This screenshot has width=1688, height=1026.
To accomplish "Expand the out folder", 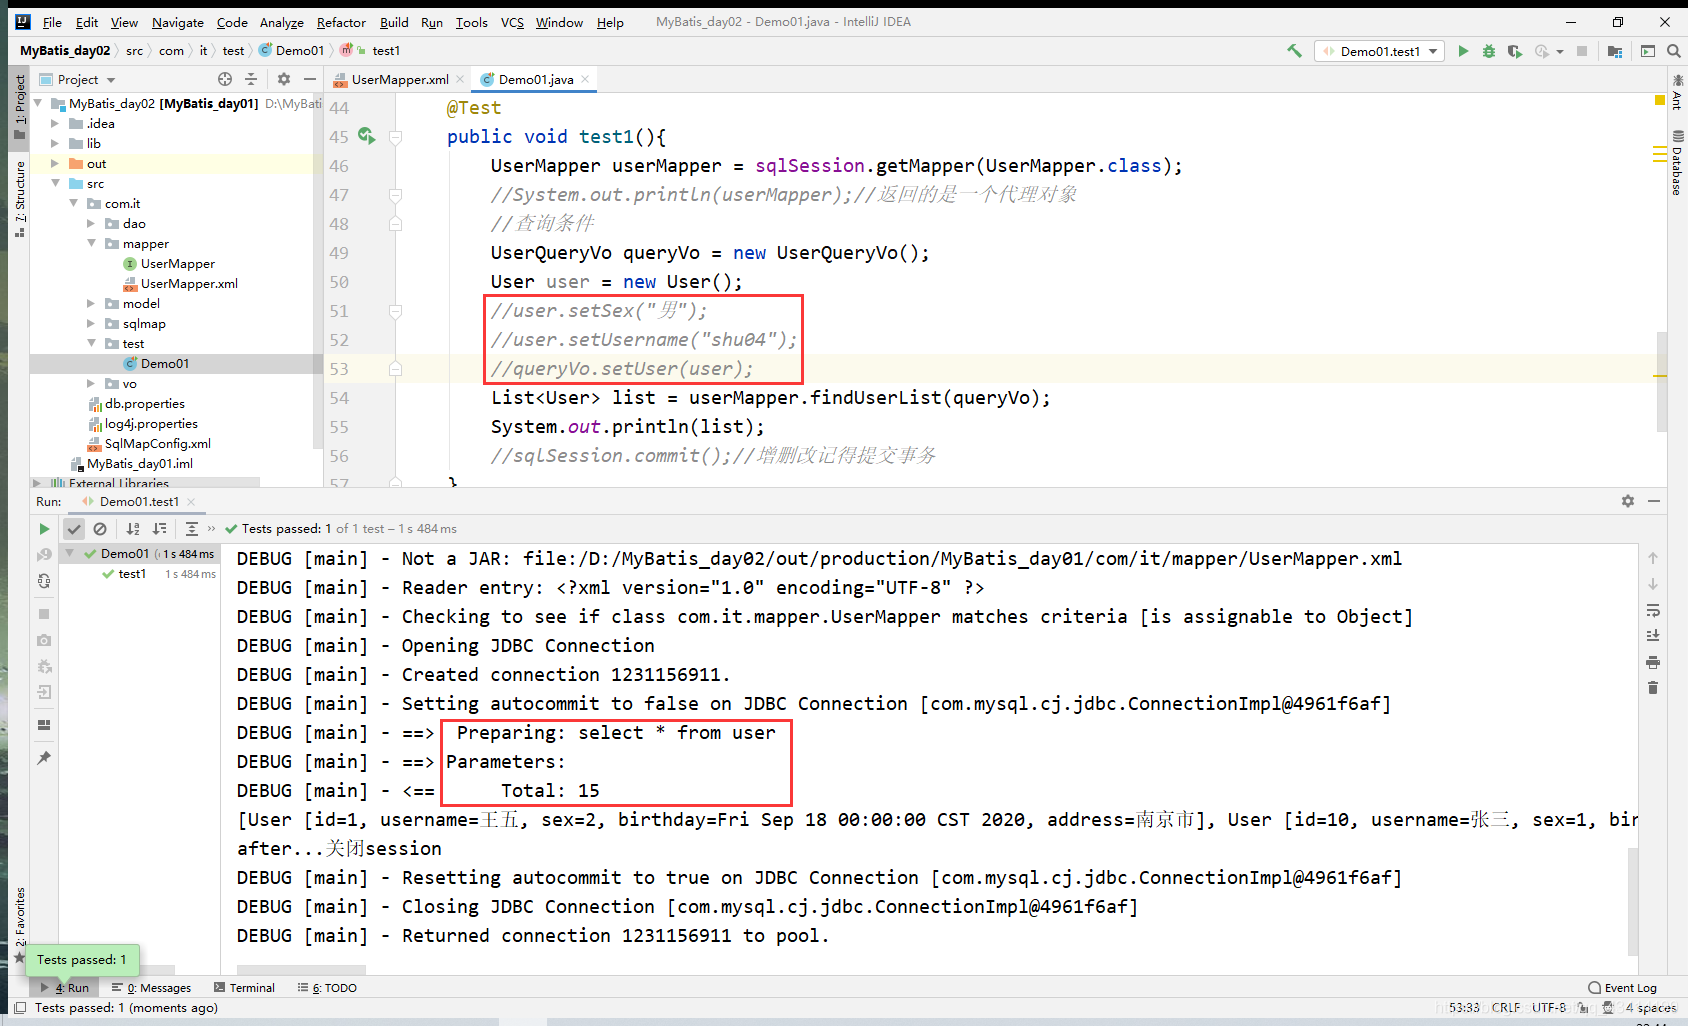I will (x=55, y=164).
